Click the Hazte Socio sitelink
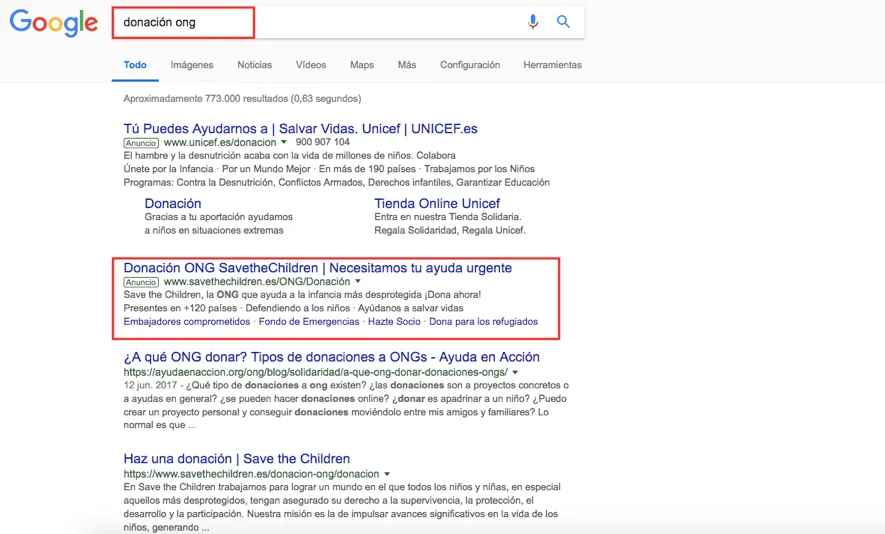 click(394, 321)
